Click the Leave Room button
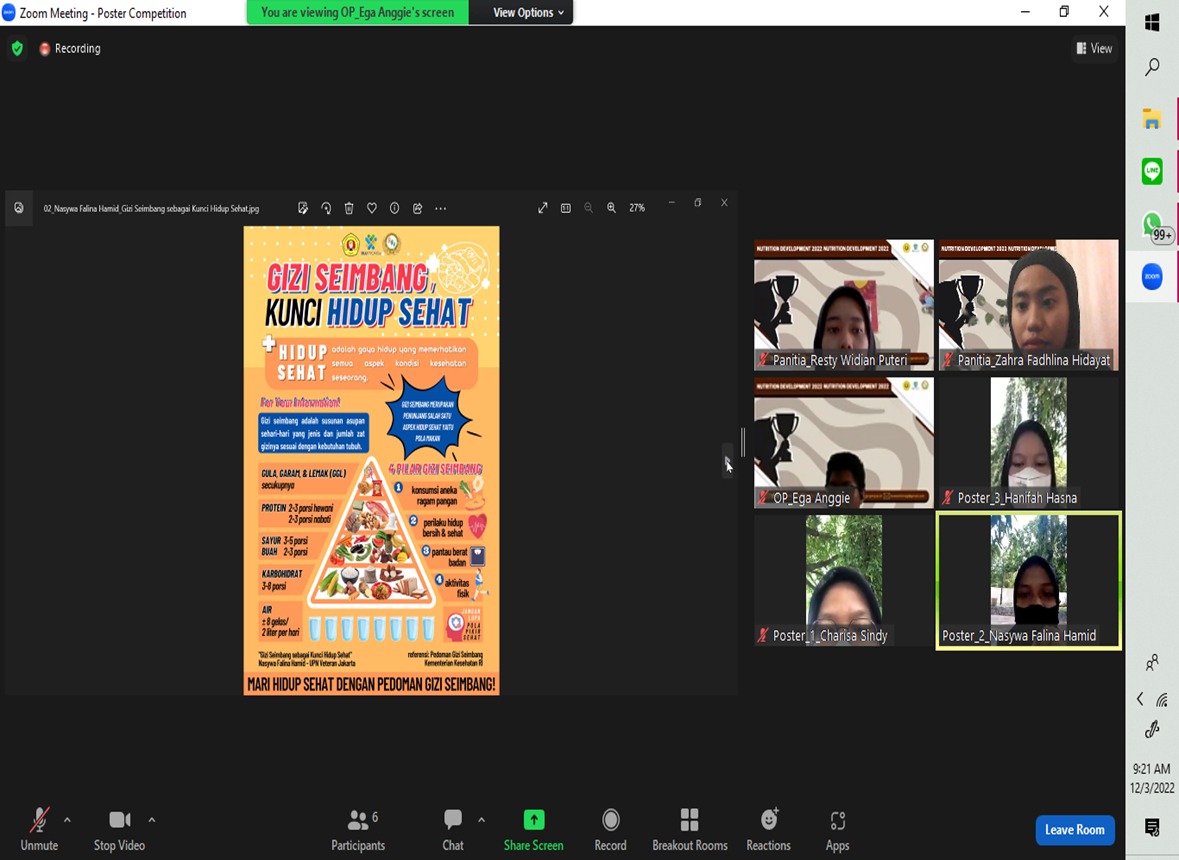This screenshot has height=860, width=1179. [1074, 830]
